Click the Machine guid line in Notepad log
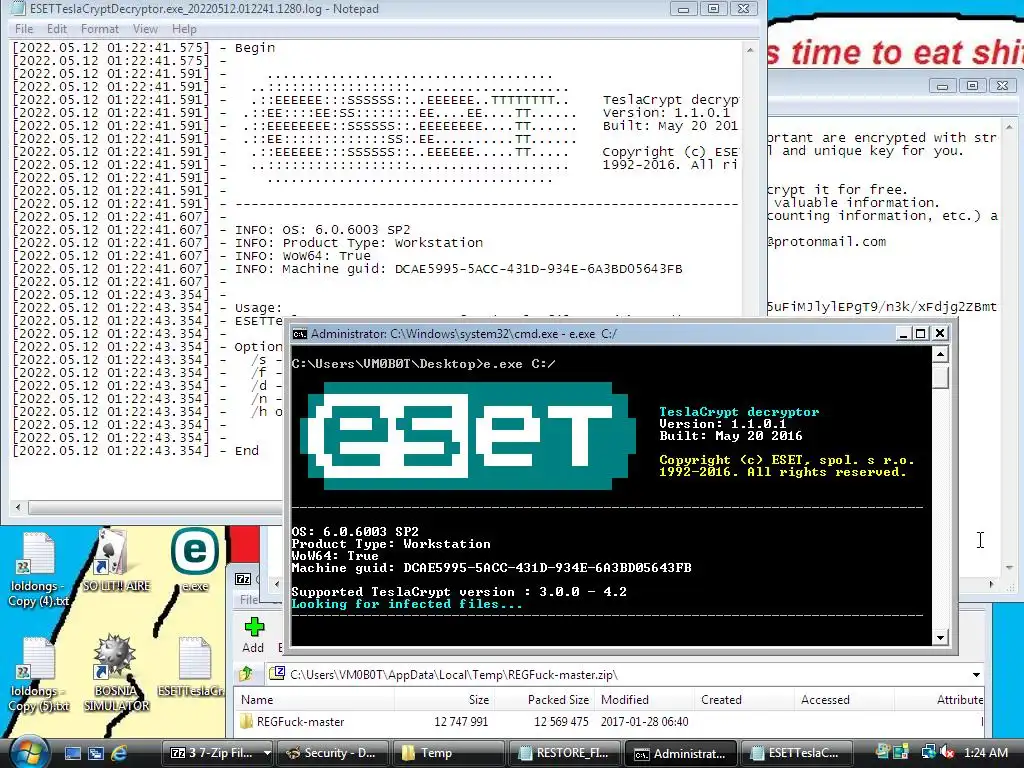Viewport: 1024px width, 768px height. point(458,269)
